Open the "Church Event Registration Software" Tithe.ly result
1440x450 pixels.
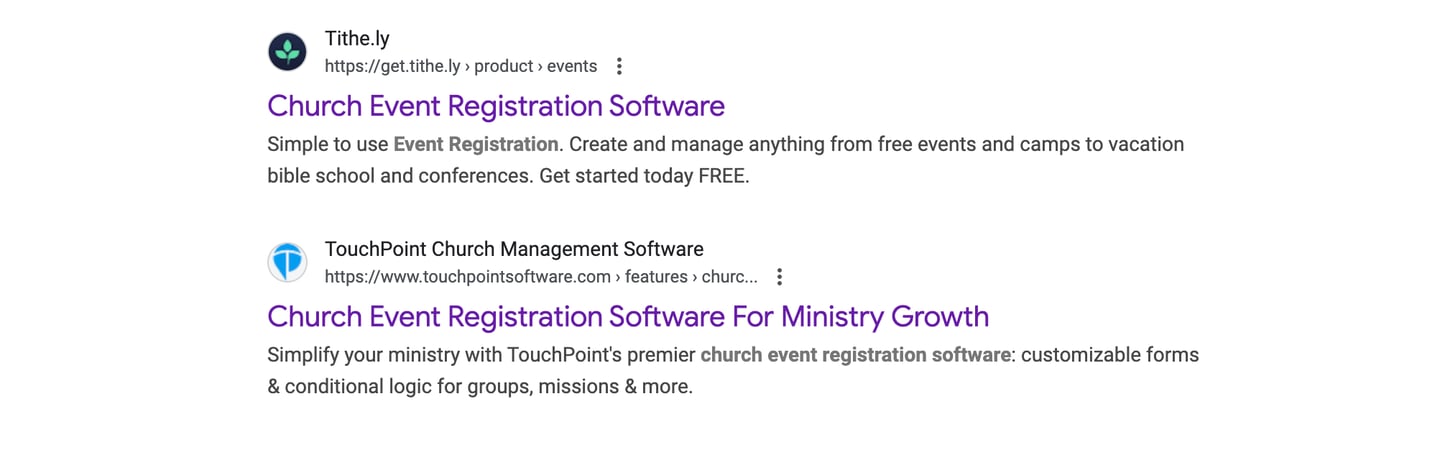496,106
